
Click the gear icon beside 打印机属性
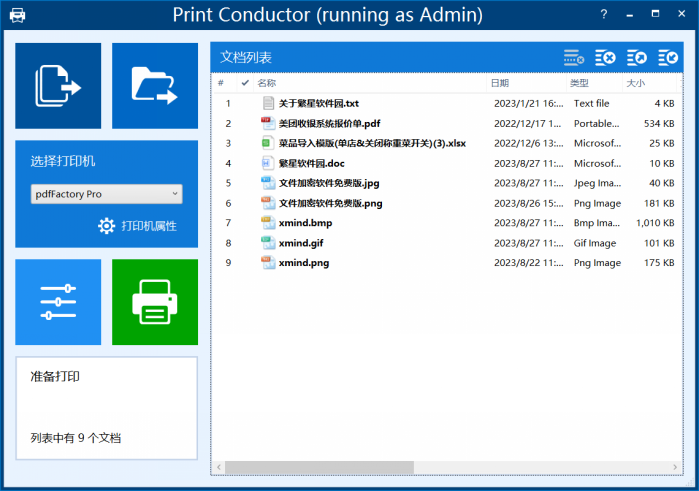[107, 226]
